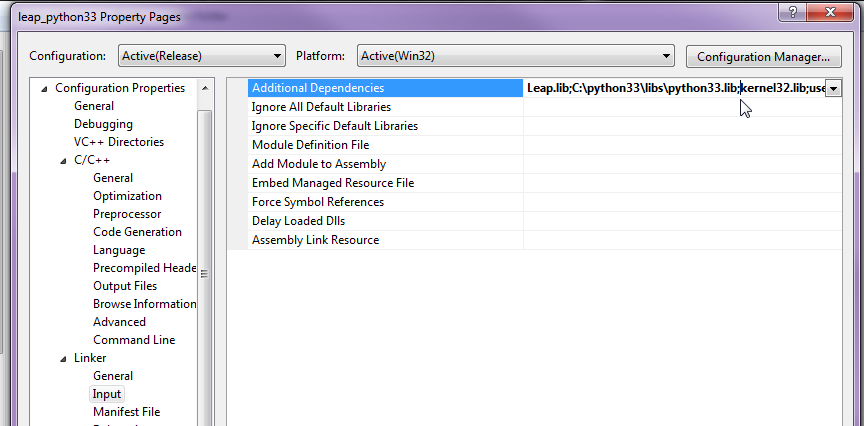Select Preprocessor in the tree

127,214
